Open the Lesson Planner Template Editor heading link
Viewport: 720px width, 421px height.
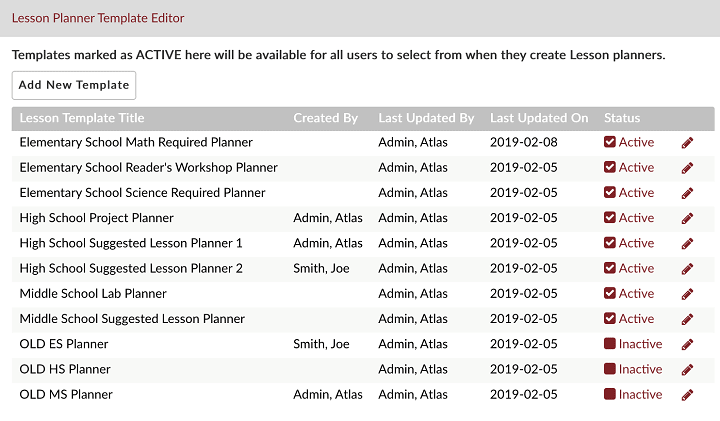tap(98, 18)
